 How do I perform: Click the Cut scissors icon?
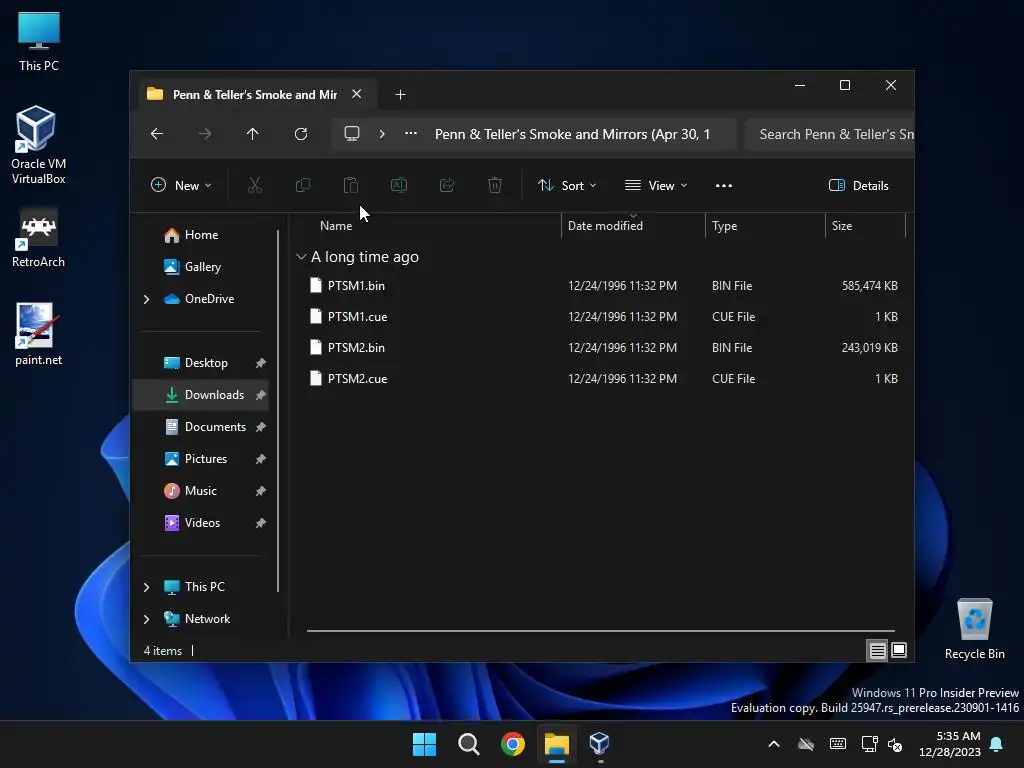pyautogui.click(x=255, y=185)
